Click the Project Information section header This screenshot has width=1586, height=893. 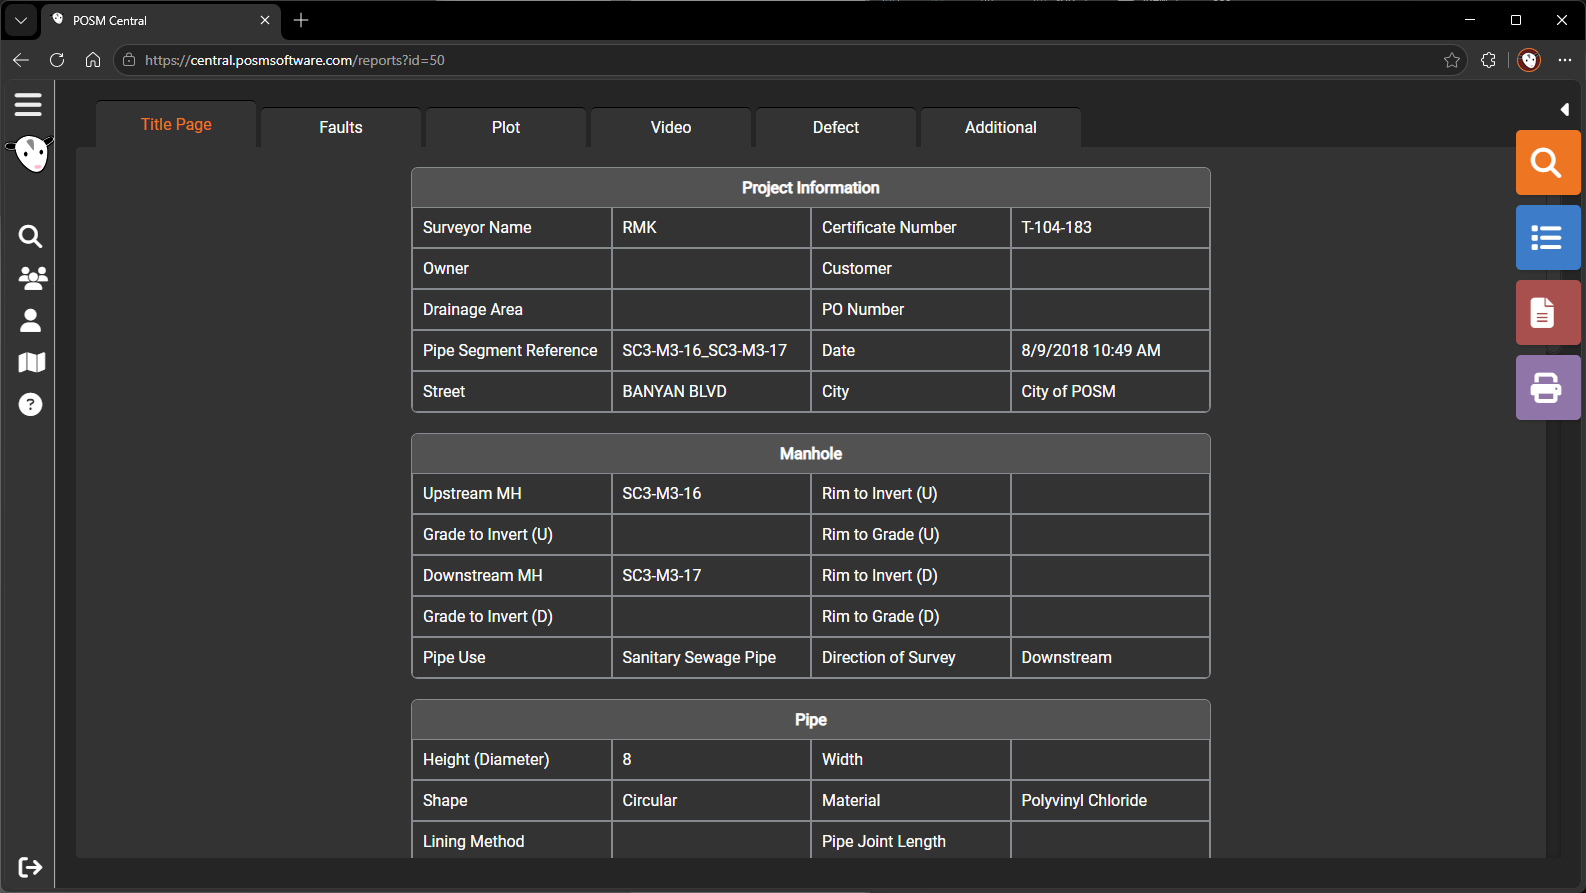[x=811, y=188]
